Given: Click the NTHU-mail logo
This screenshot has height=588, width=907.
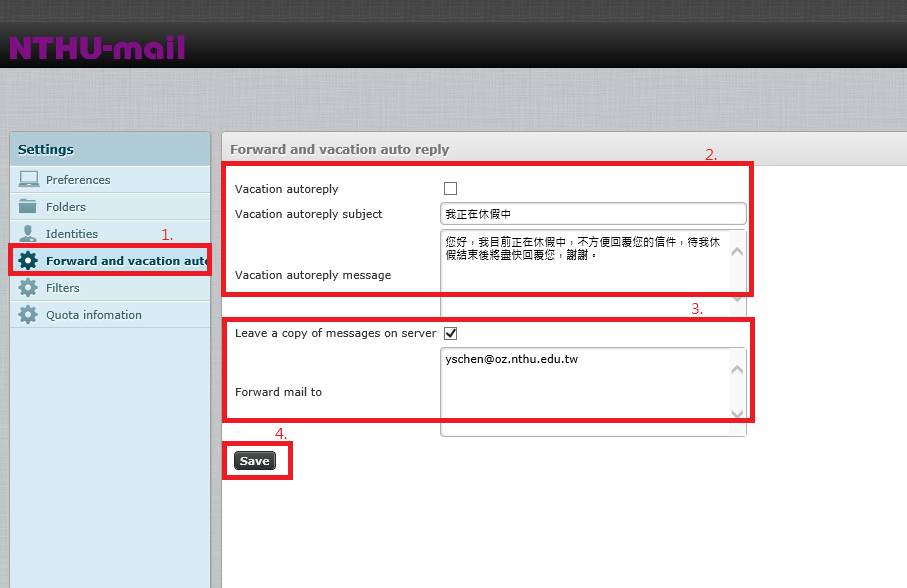Looking at the screenshot, I should click(97, 48).
